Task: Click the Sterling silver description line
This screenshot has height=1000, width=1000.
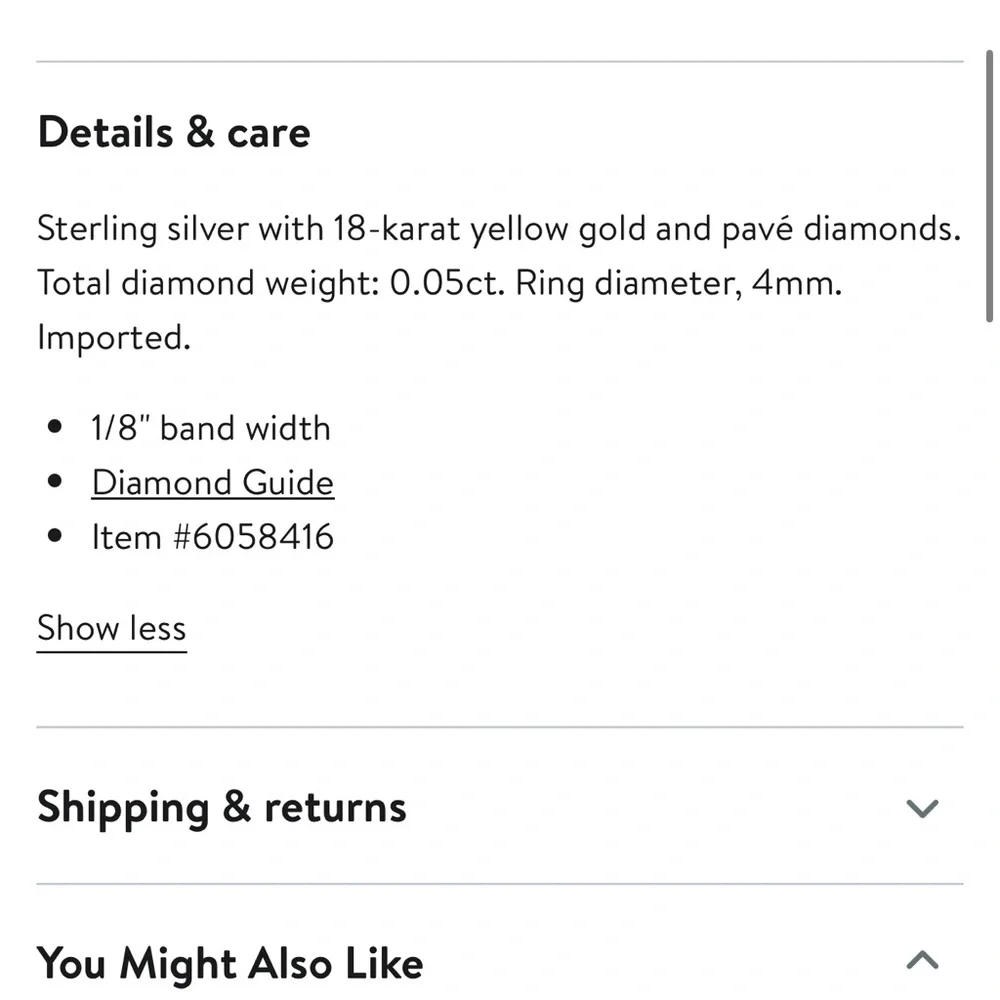Action: pyautogui.click(x=498, y=230)
